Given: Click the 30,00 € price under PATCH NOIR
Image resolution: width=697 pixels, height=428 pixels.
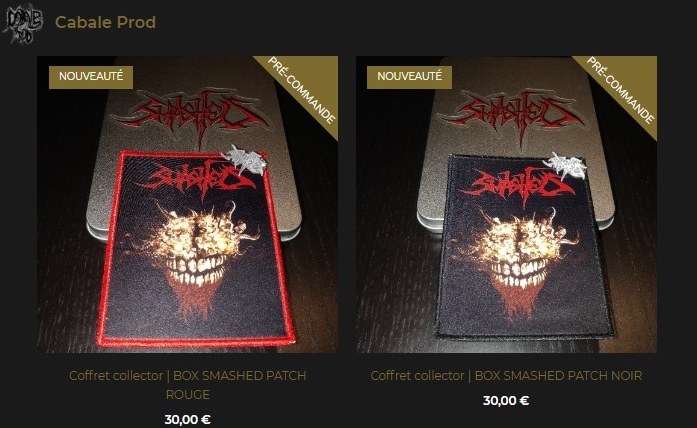Looking at the screenshot, I should pyautogui.click(x=506, y=401).
